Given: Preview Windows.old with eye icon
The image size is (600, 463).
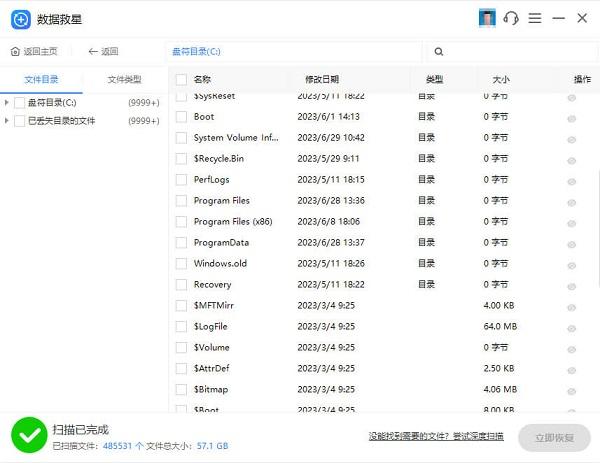Looking at the screenshot, I should point(572,266).
